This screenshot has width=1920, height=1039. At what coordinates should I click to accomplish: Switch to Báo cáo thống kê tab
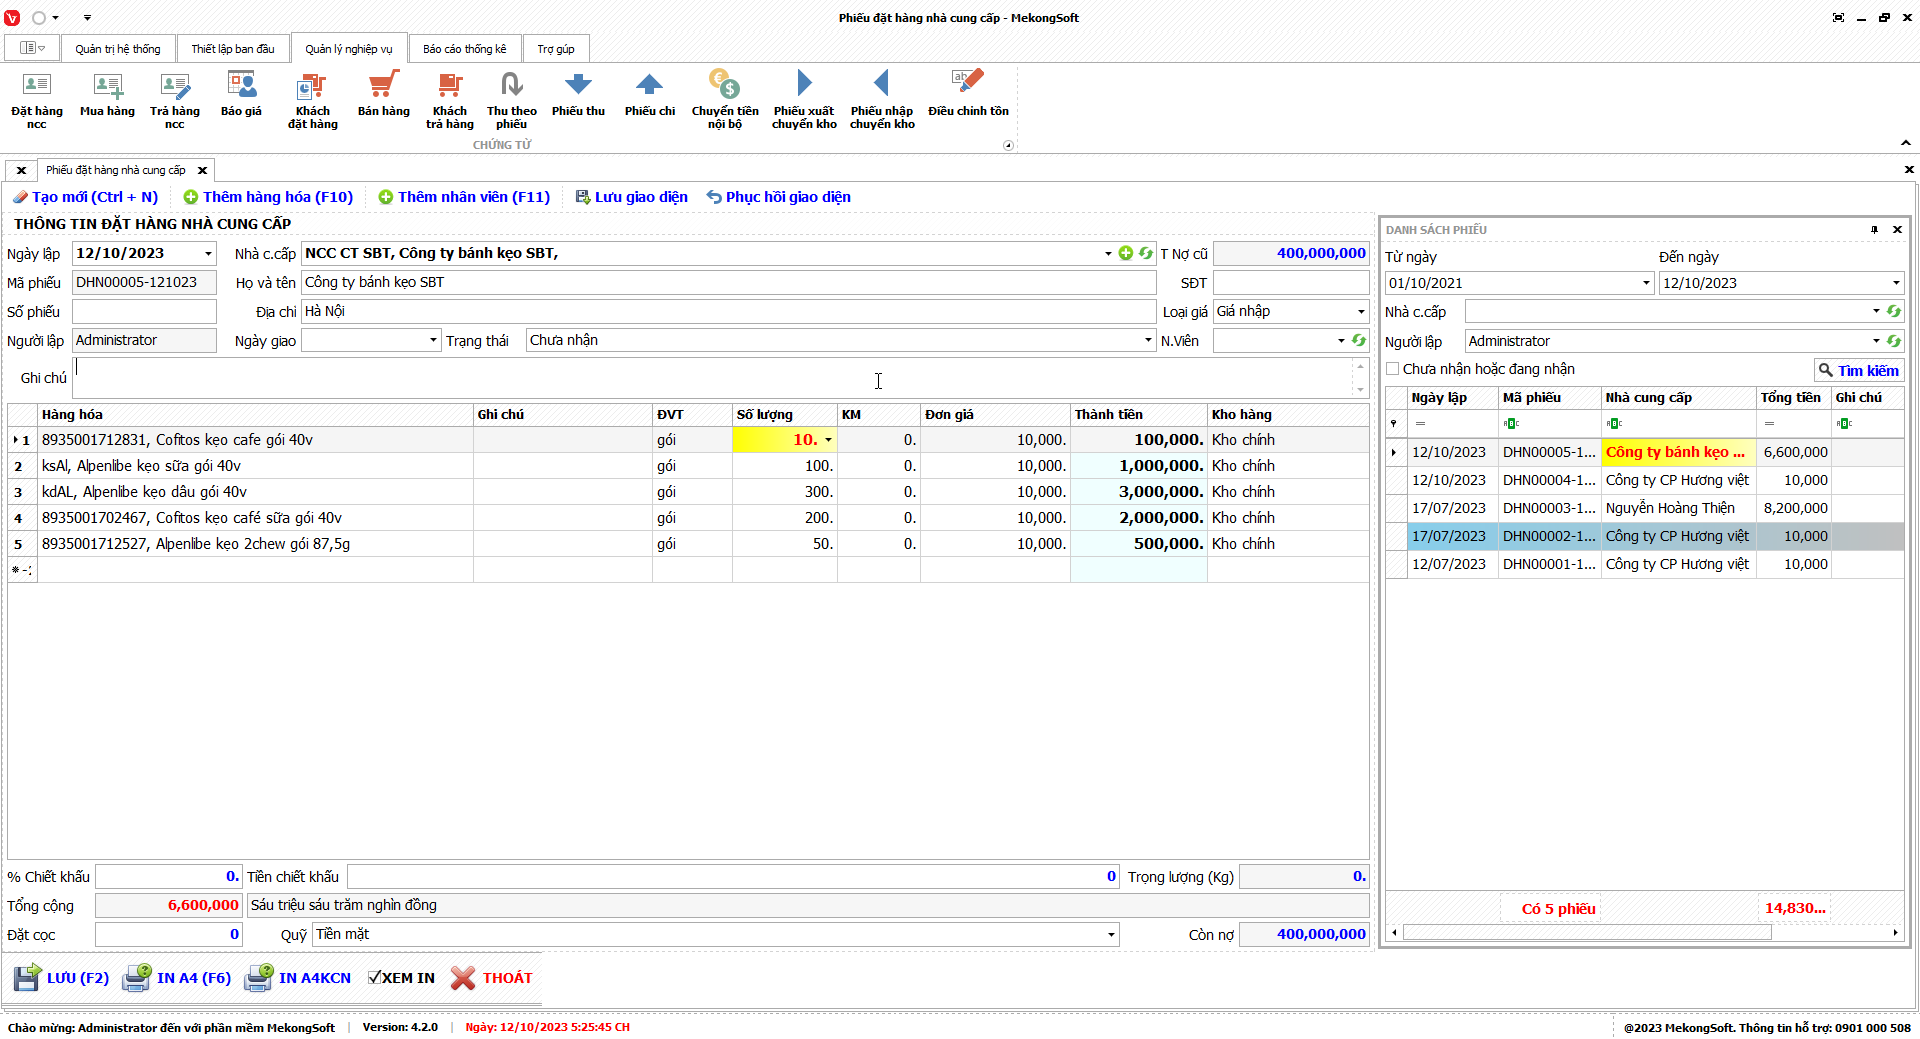[x=464, y=49]
